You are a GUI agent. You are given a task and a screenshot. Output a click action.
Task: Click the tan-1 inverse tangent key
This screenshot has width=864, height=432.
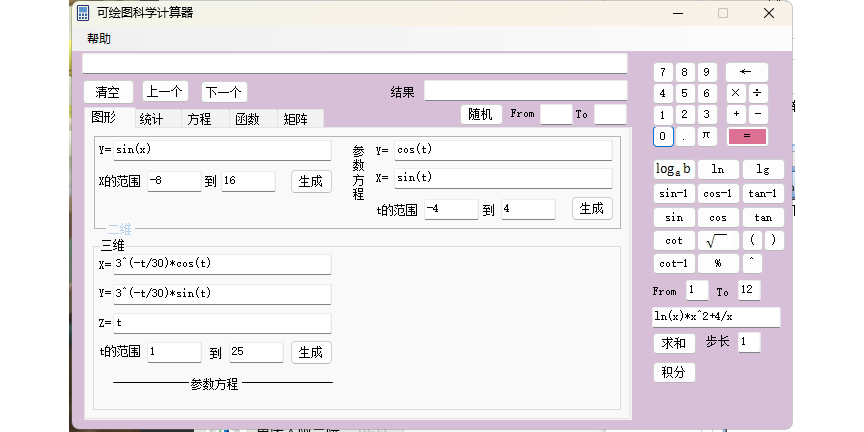click(763, 193)
